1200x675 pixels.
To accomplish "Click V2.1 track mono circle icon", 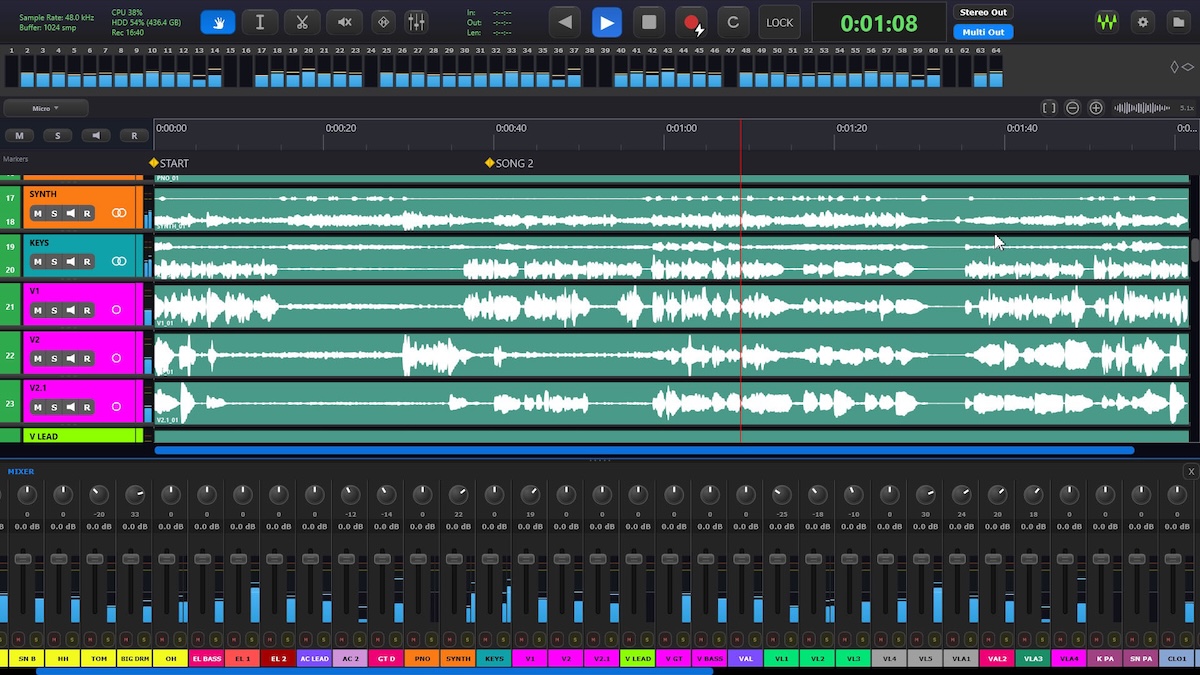I will point(116,407).
